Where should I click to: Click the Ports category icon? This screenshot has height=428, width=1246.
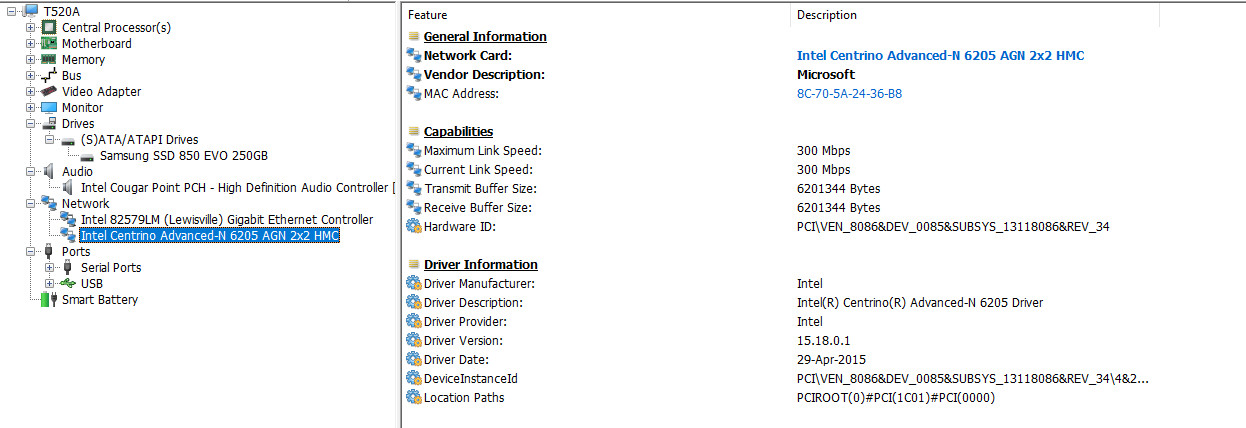pos(49,251)
